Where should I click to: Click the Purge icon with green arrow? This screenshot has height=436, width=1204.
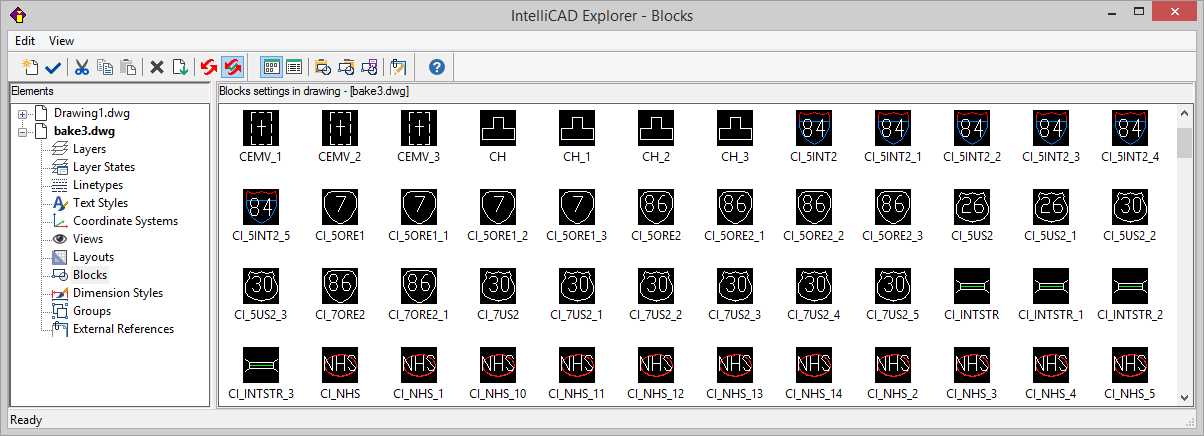pyautogui.click(x=180, y=67)
